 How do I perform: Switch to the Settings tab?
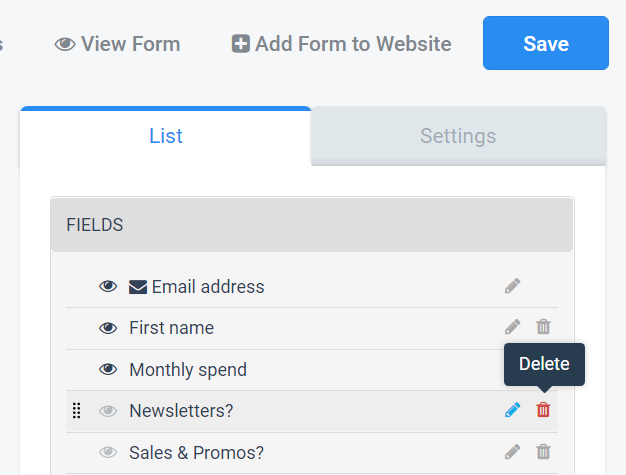pyautogui.click(x=458, y=136)
